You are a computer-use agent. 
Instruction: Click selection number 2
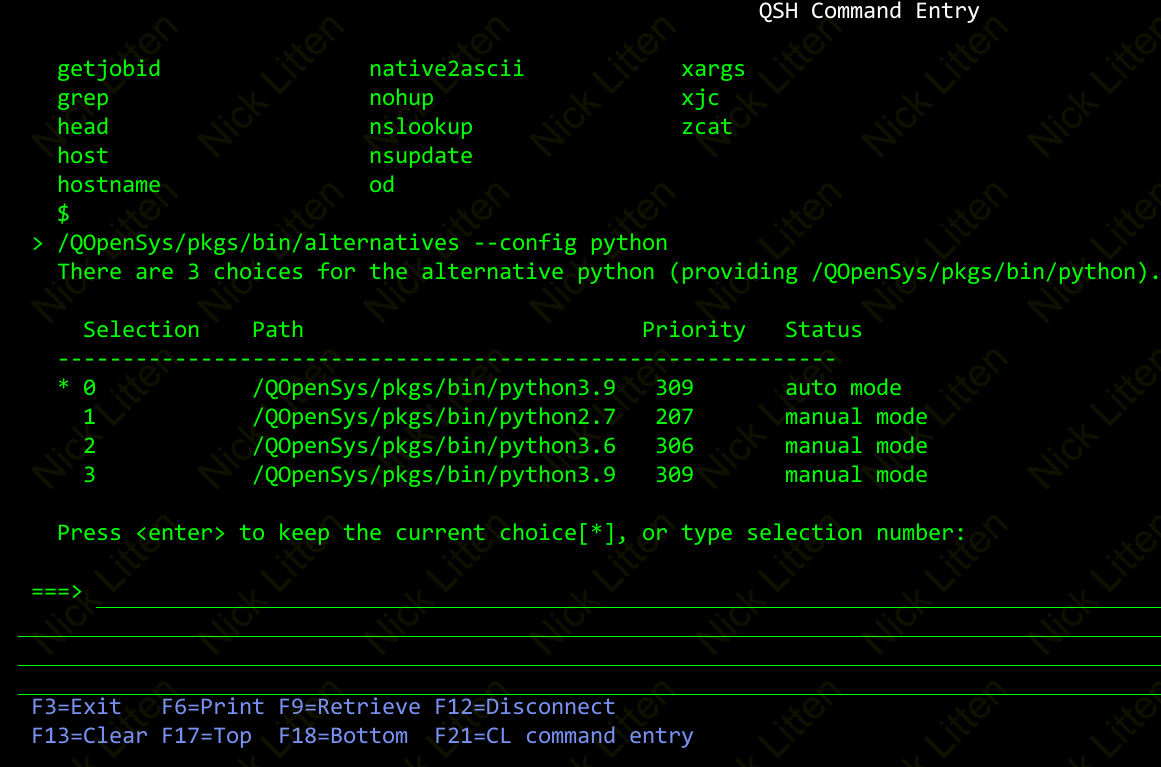(x=90, y=445)
